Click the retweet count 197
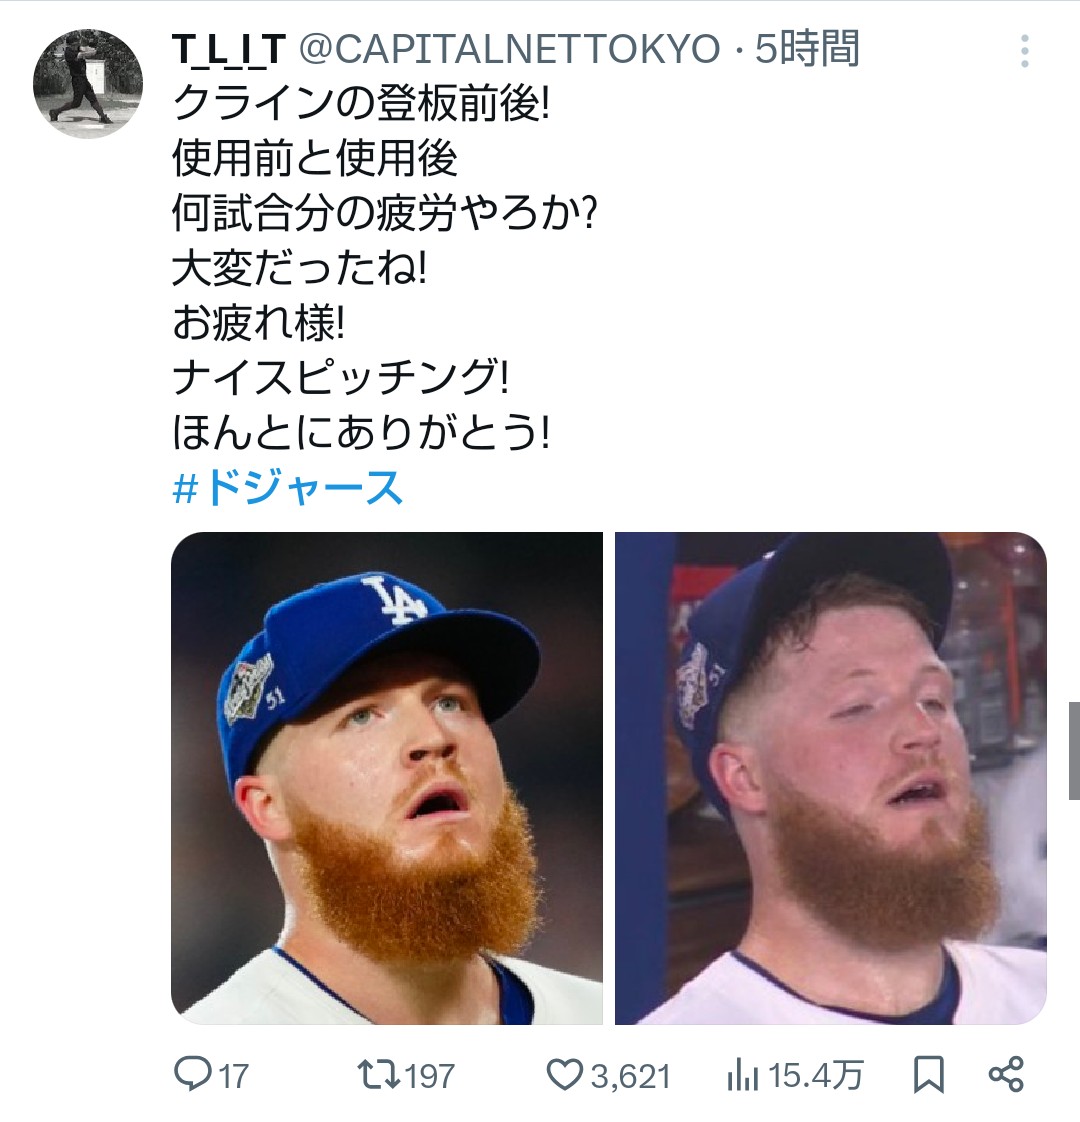Image resolution: width=1080 pixels, height=1122 pixels. click(430, 1076)
